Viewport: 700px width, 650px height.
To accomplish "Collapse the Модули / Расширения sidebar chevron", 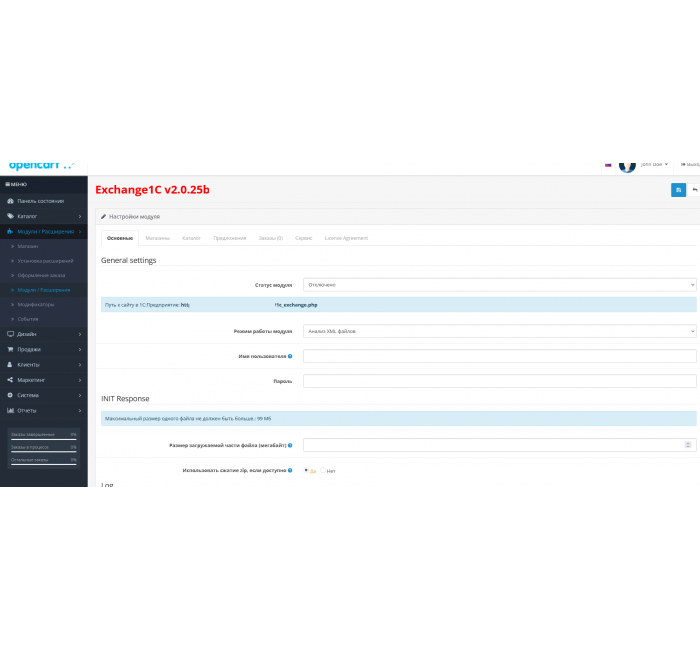I will pyautogui.click(x=80, y=232).
